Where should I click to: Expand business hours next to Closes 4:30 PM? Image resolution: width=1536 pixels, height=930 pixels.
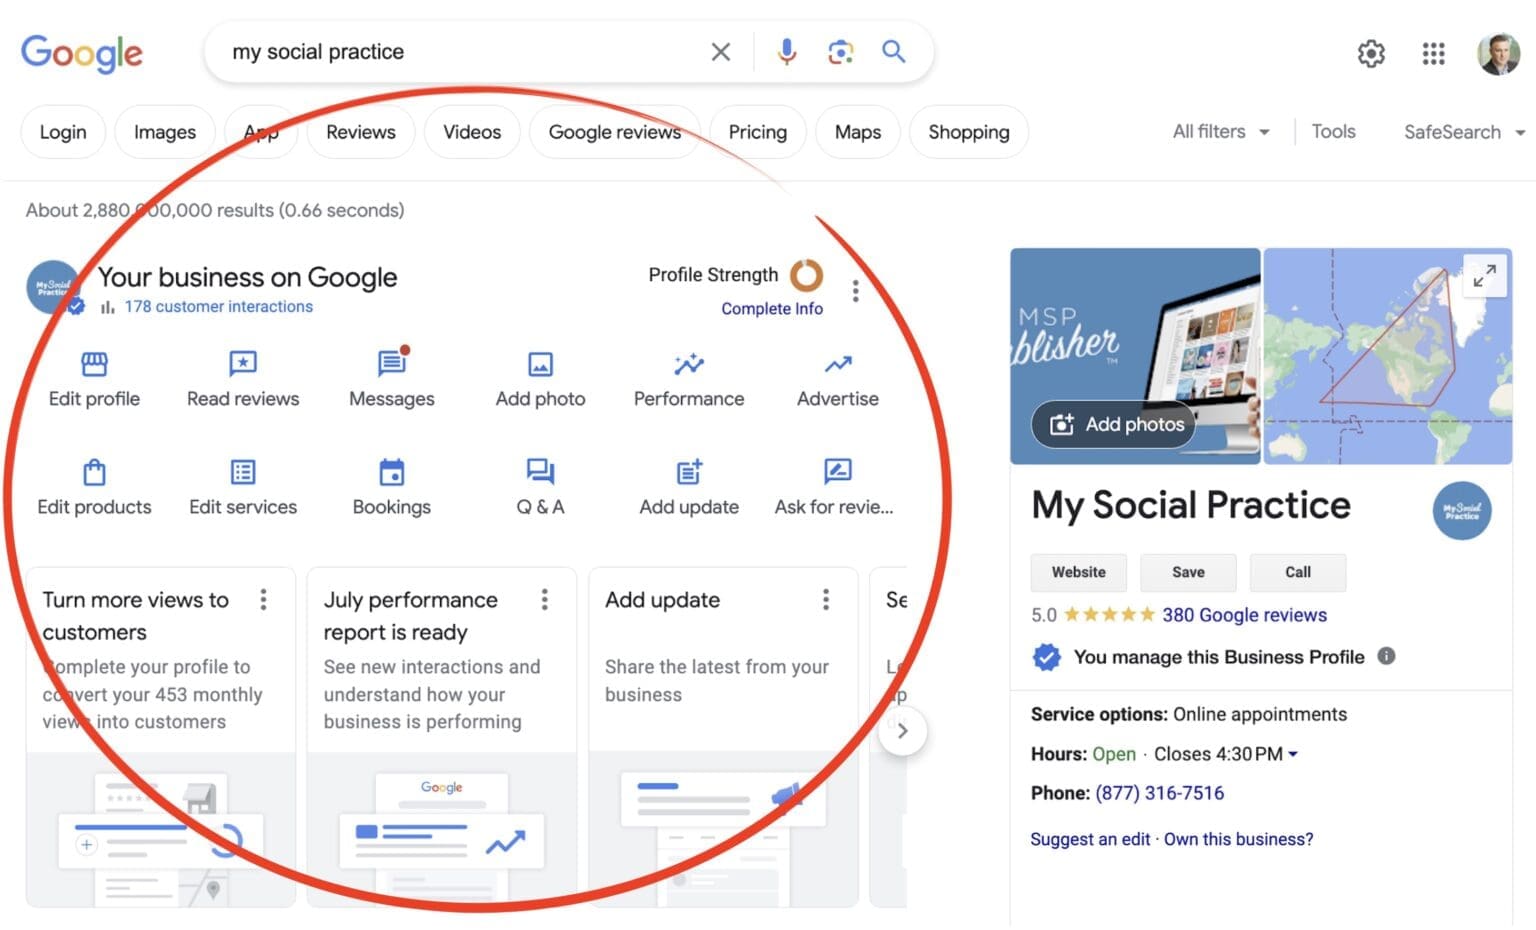click(x=1293, y=754)
